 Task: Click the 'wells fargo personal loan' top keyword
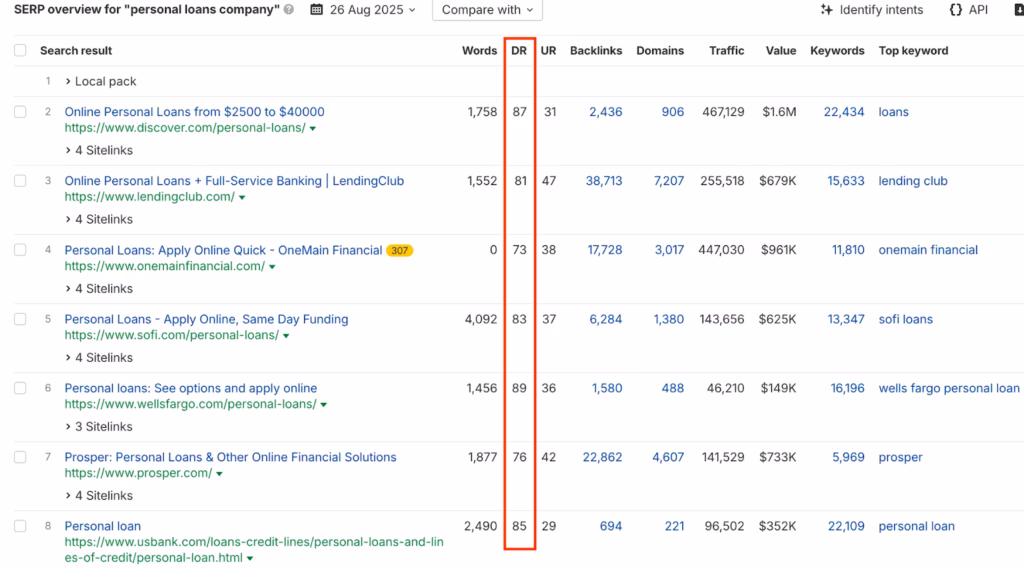click(x=948, y=388)
